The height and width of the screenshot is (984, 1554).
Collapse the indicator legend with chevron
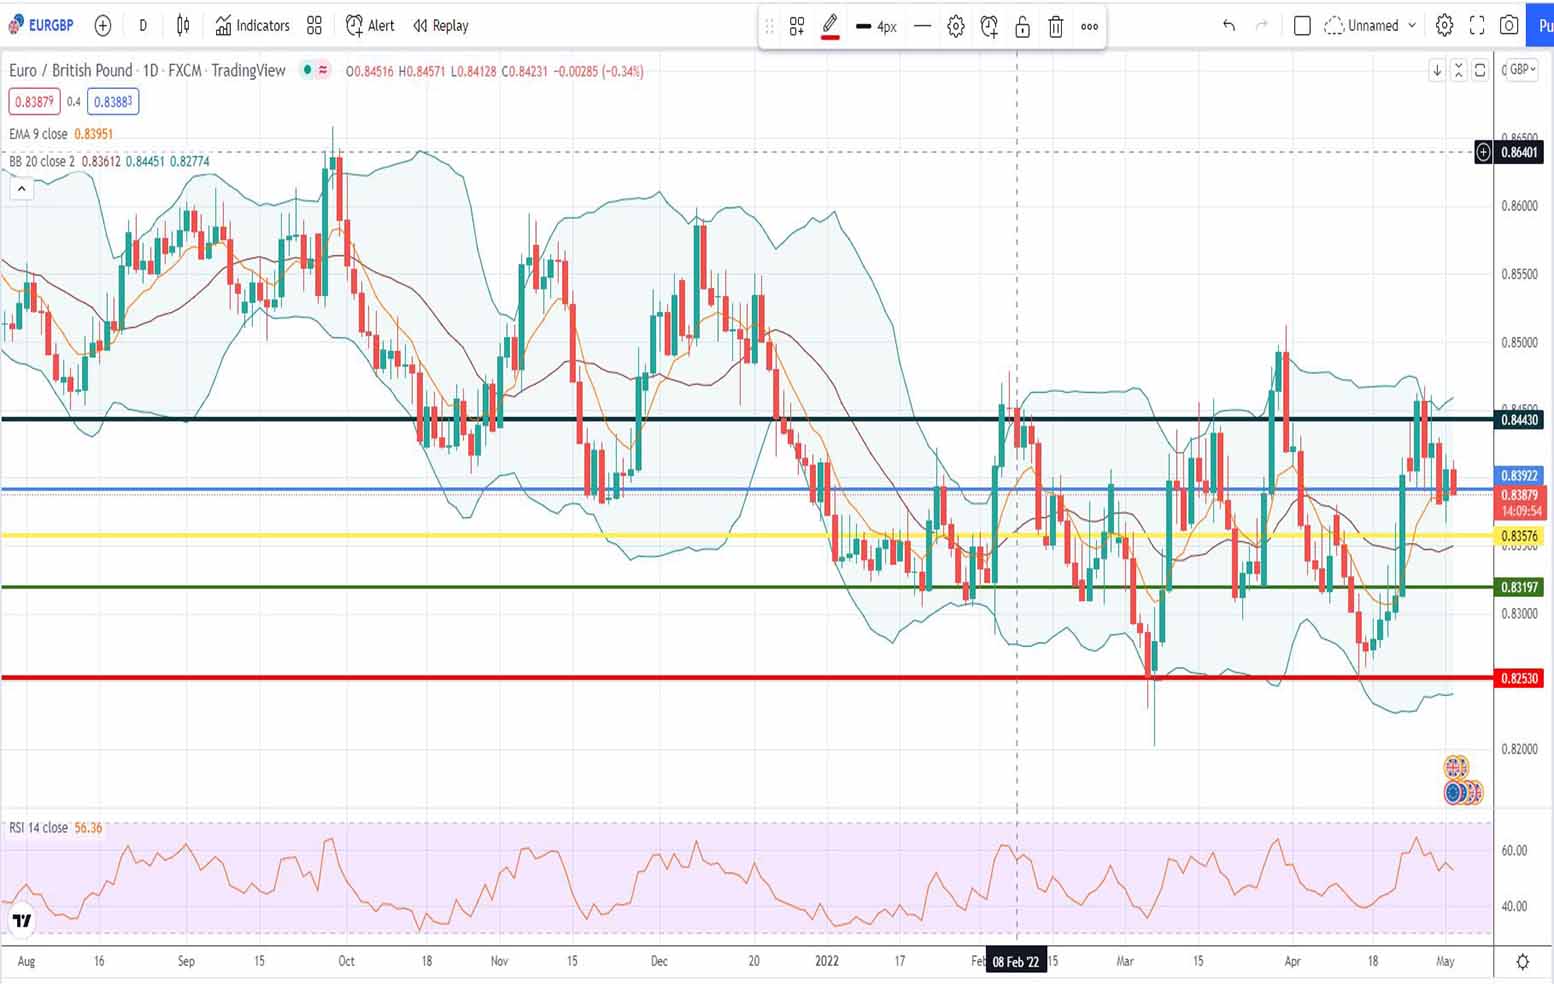click(x=21, y=188)
